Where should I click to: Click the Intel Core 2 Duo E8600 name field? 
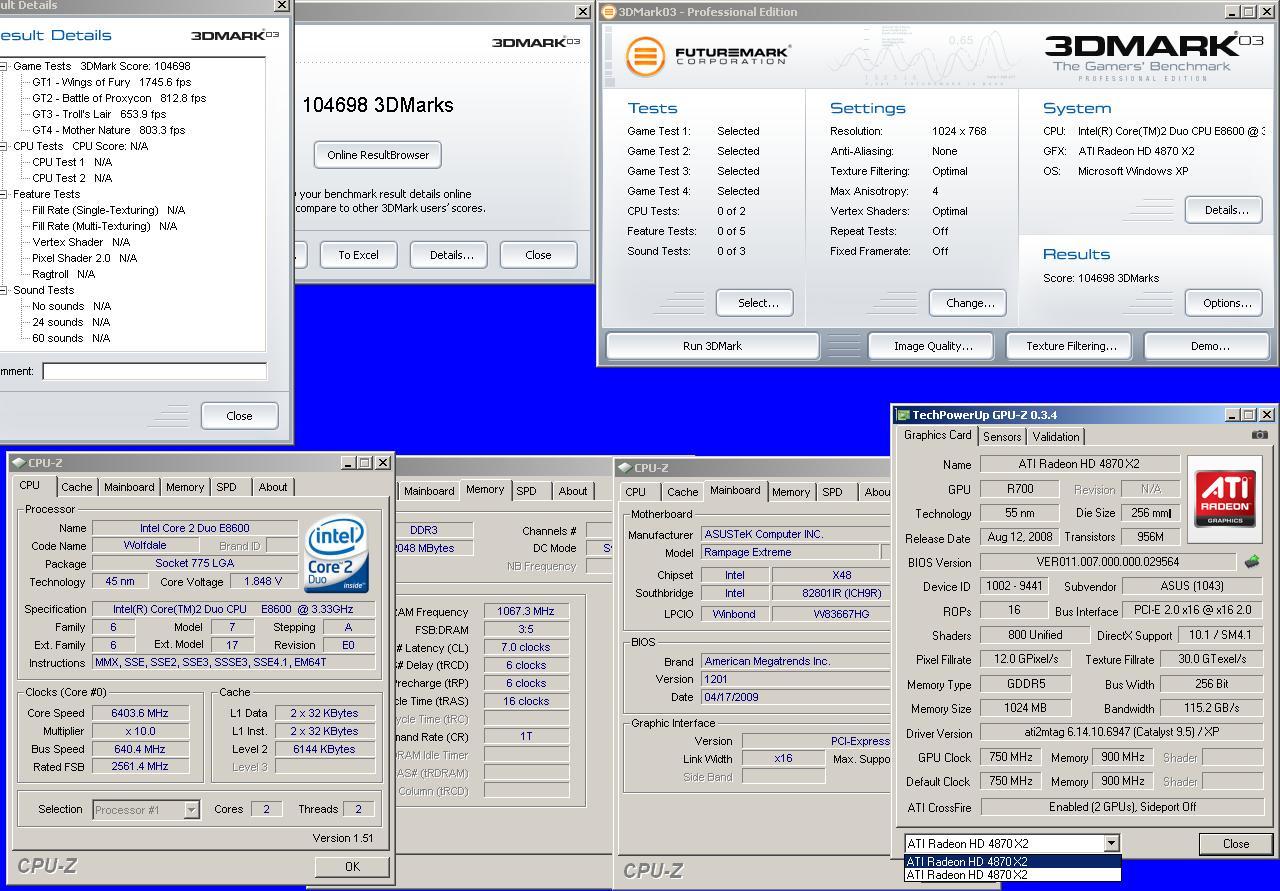(x=195, y=528)
